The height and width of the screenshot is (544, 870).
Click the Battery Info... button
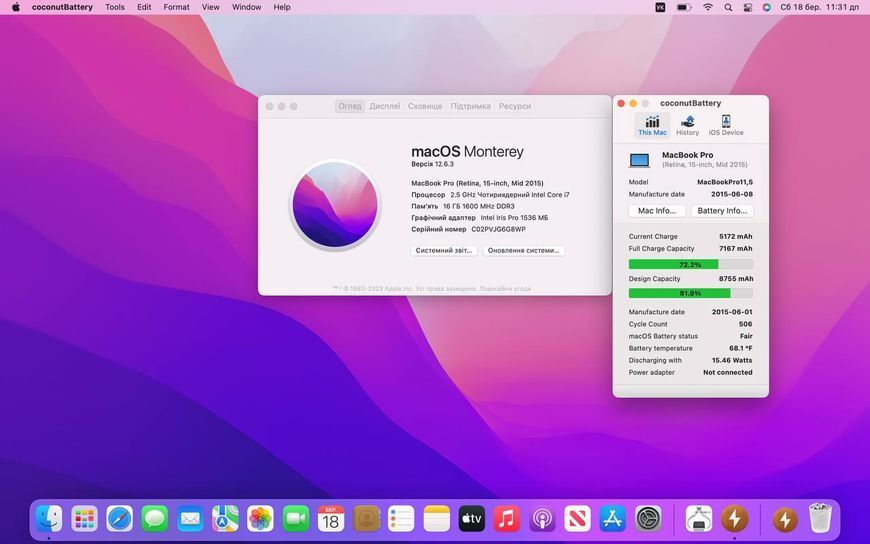pos(722,211)
